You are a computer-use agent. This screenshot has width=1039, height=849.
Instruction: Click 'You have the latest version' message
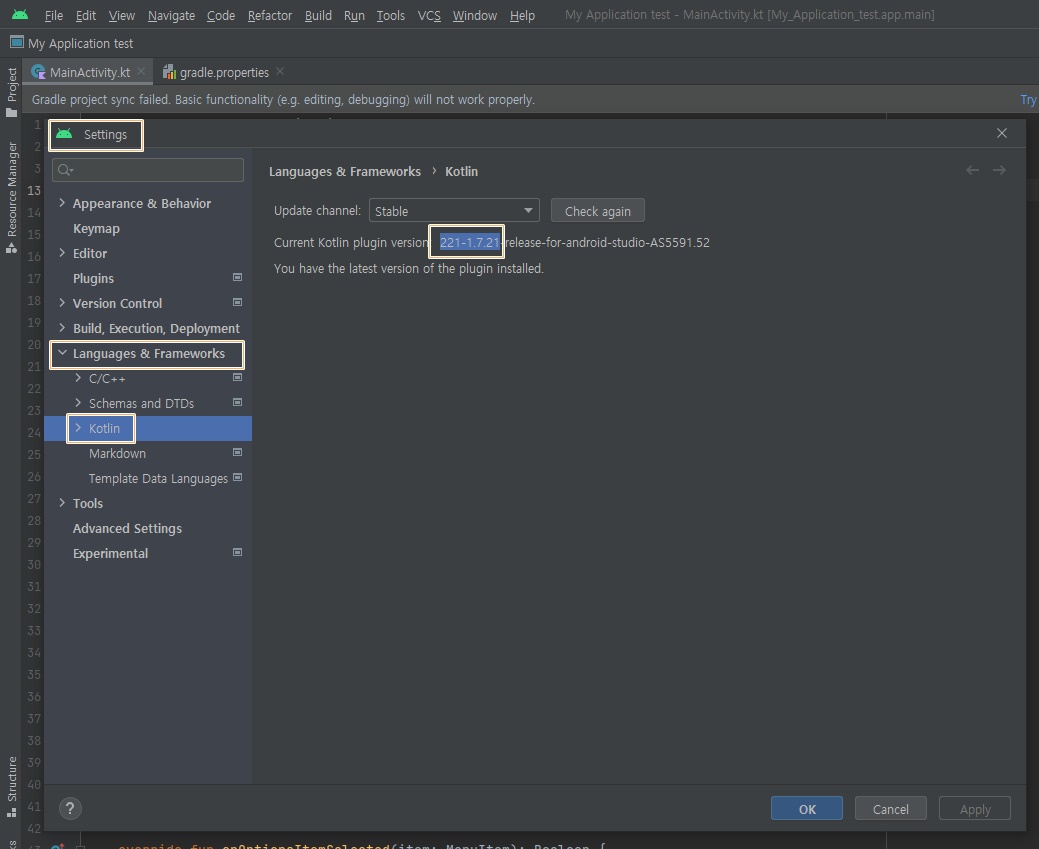tap(409, 268)
